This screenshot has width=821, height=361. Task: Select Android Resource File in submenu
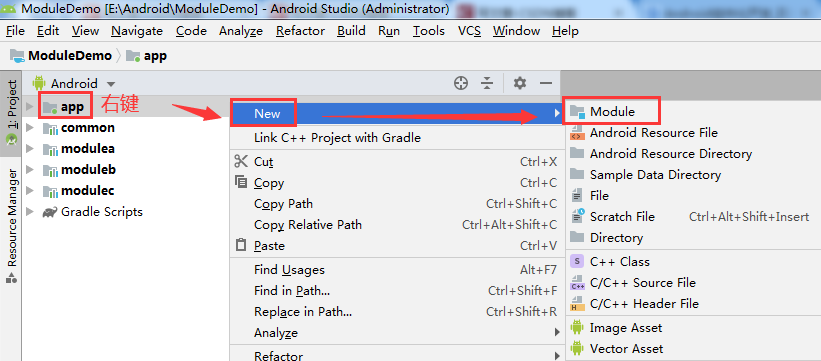pos(693,133)
